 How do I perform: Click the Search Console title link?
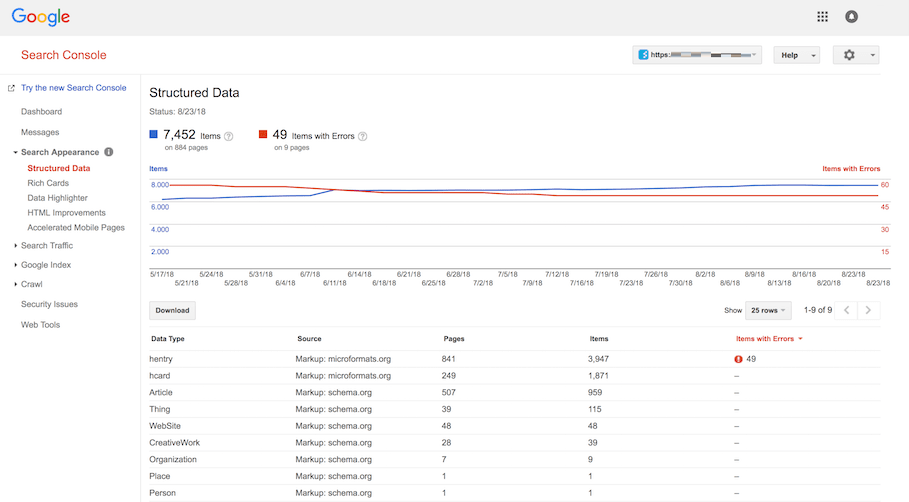[x=64, y=55]
